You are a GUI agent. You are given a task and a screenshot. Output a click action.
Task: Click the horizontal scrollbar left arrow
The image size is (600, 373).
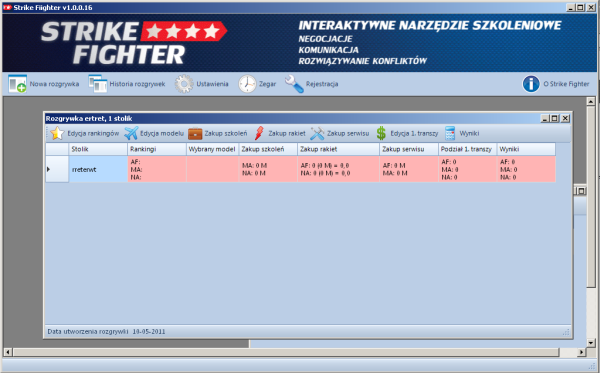[8, 352]
